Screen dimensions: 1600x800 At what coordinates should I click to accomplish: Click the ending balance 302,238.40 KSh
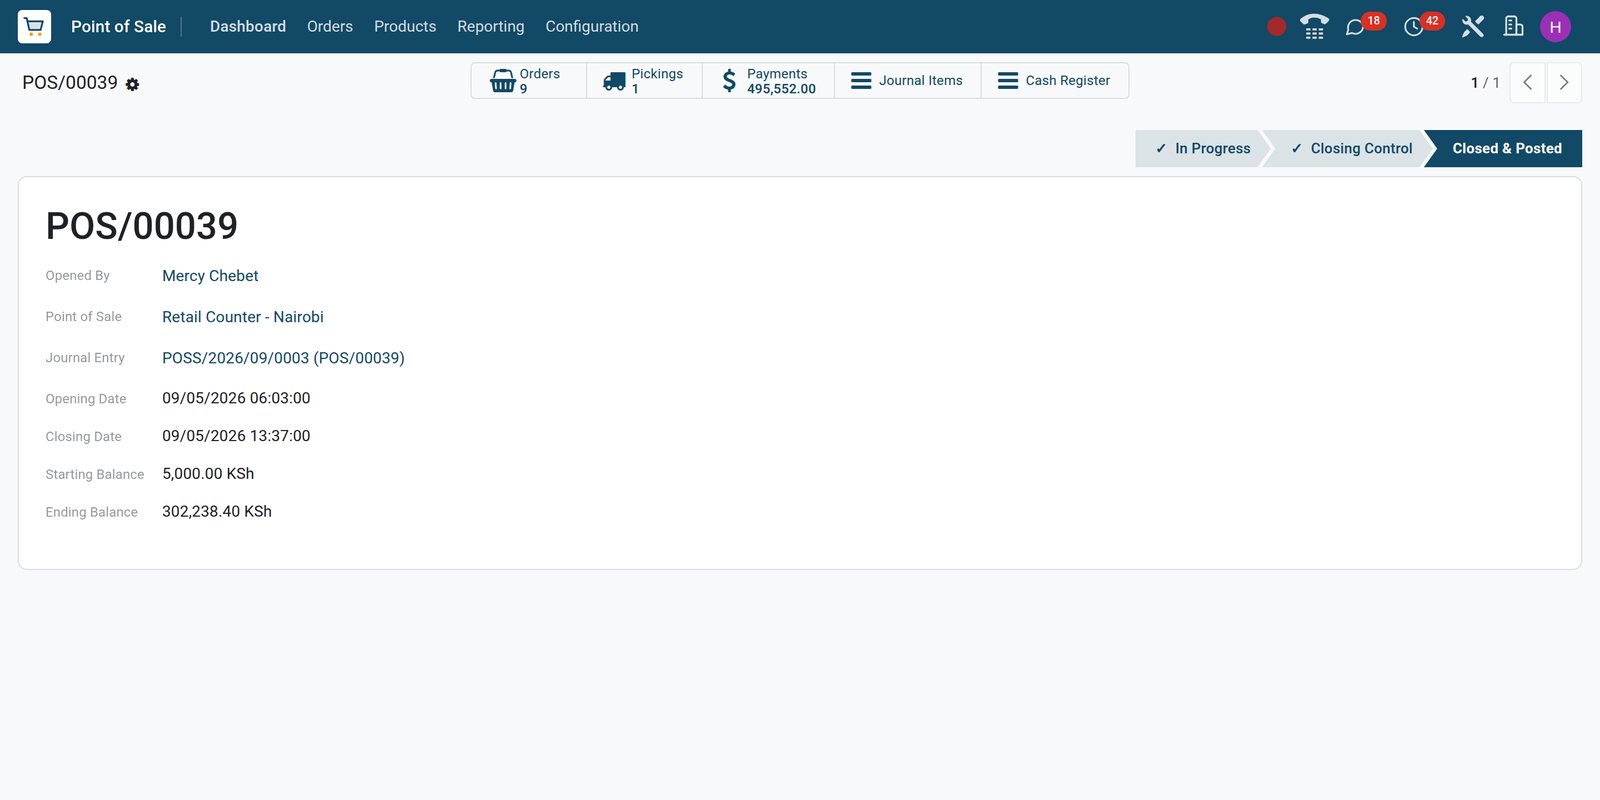[x=217, y=512]
